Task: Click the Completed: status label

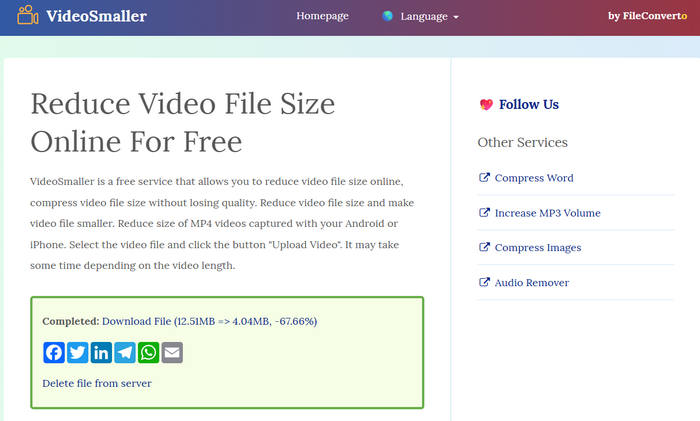Action: (71, 321)
